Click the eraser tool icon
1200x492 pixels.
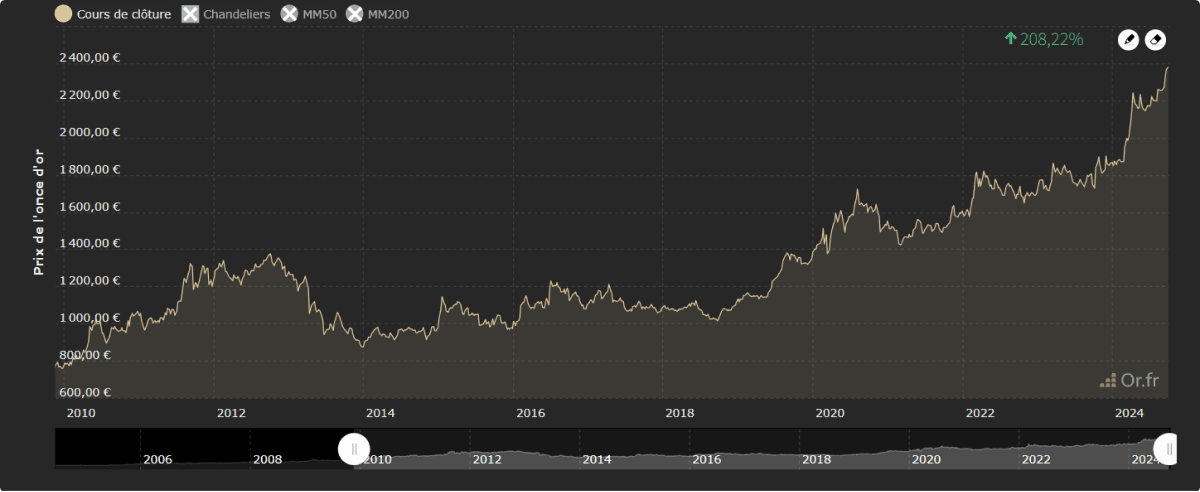(x=1155, y=40)
